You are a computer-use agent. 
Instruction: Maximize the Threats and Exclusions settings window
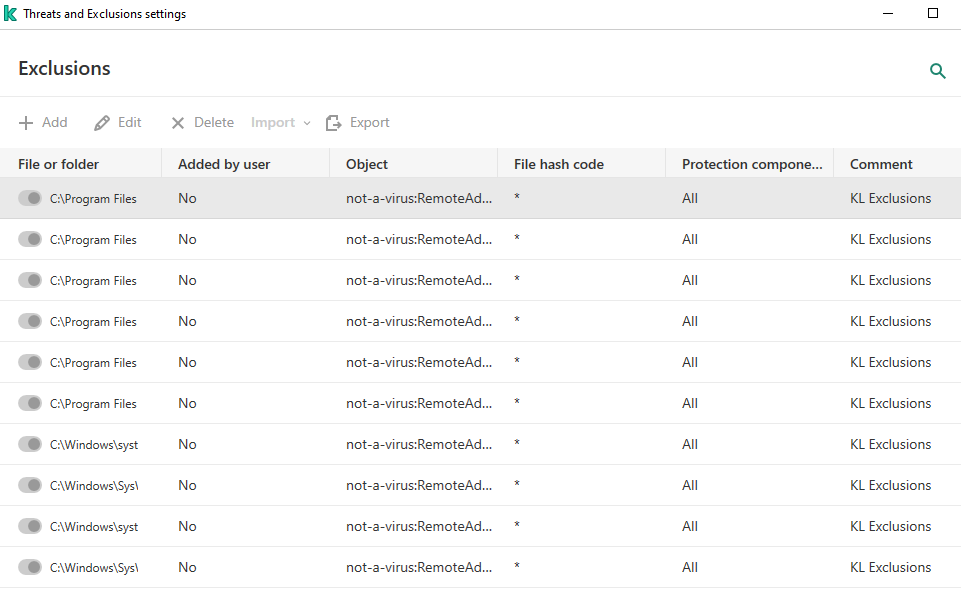933,13
